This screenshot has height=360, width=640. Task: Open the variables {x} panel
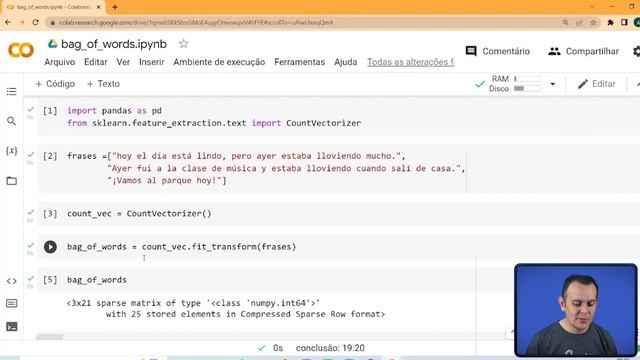click(x=11, y=151)
